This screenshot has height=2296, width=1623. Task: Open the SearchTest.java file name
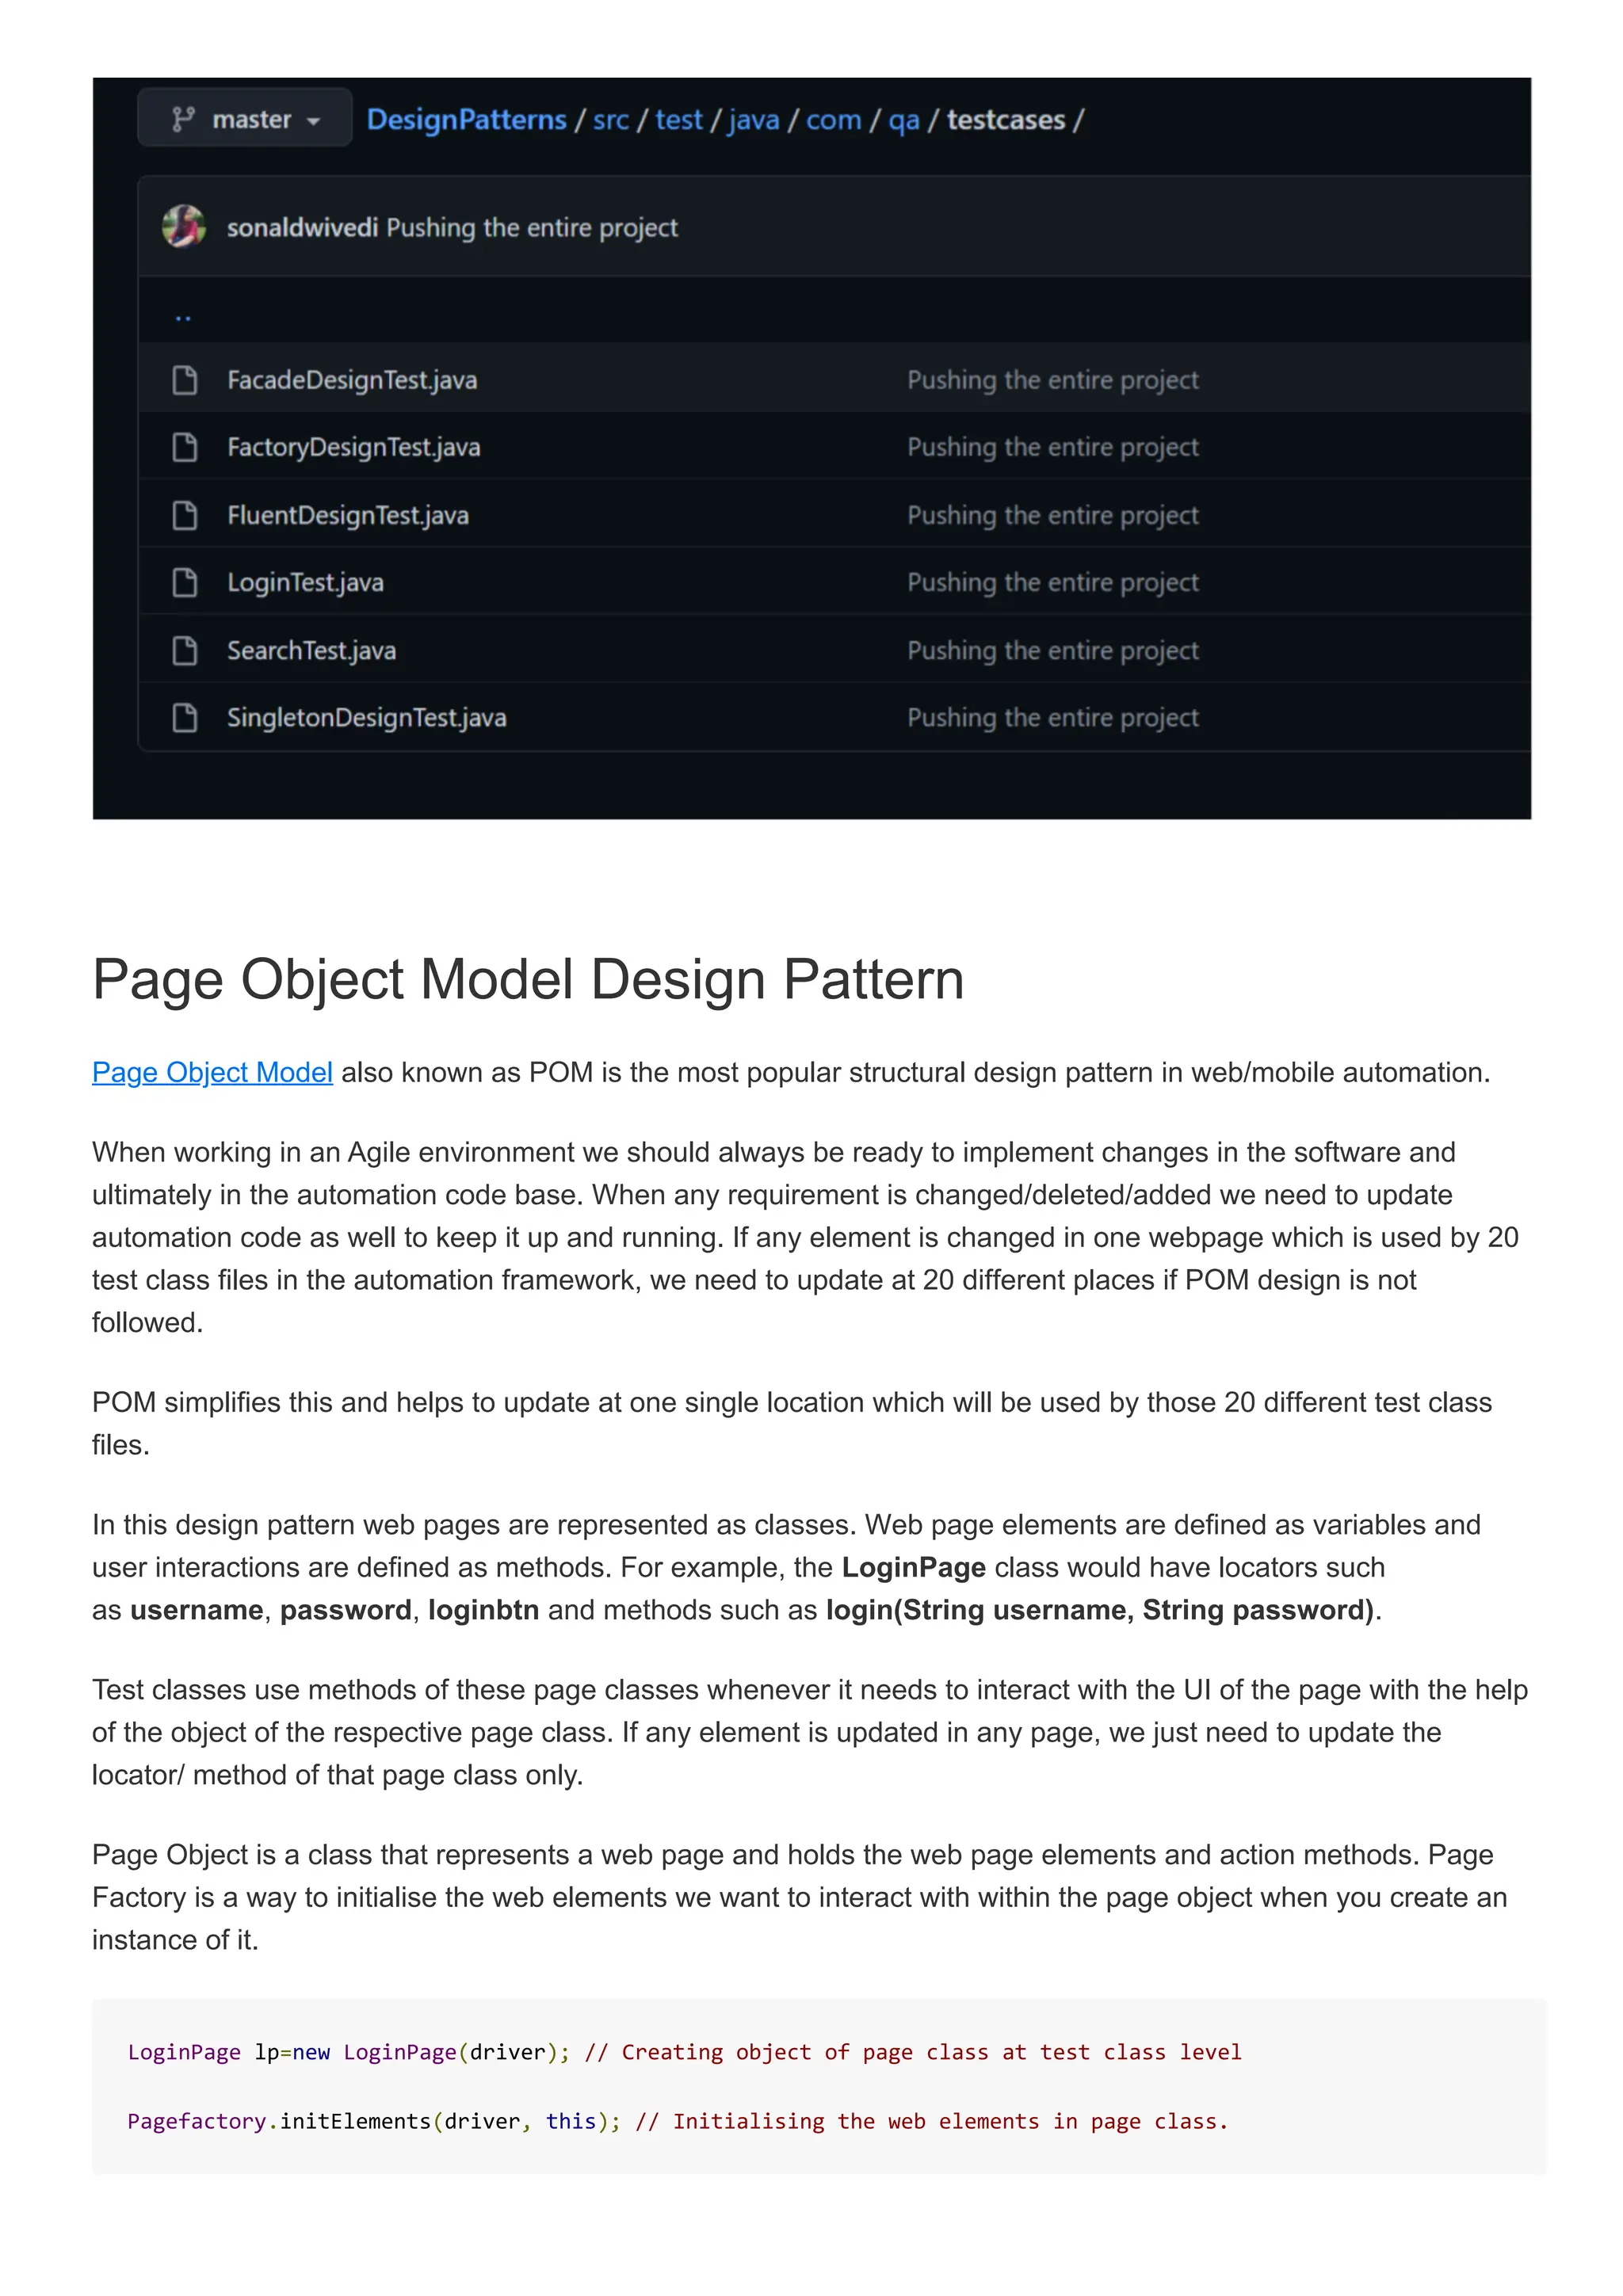tap(311, 650)
